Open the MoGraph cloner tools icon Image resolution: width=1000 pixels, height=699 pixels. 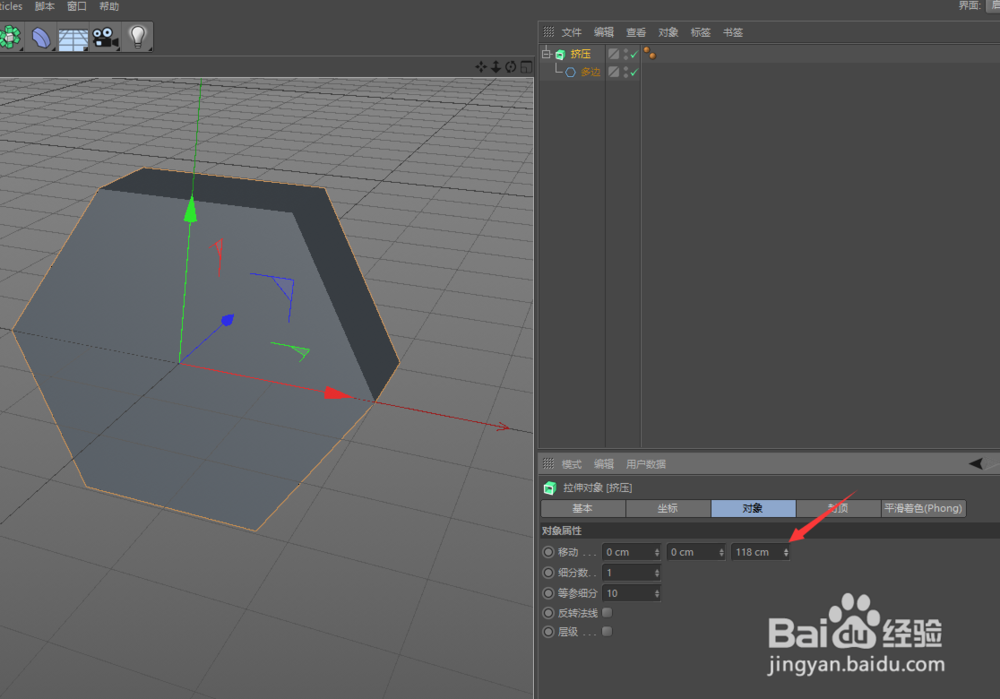(10, 37)
